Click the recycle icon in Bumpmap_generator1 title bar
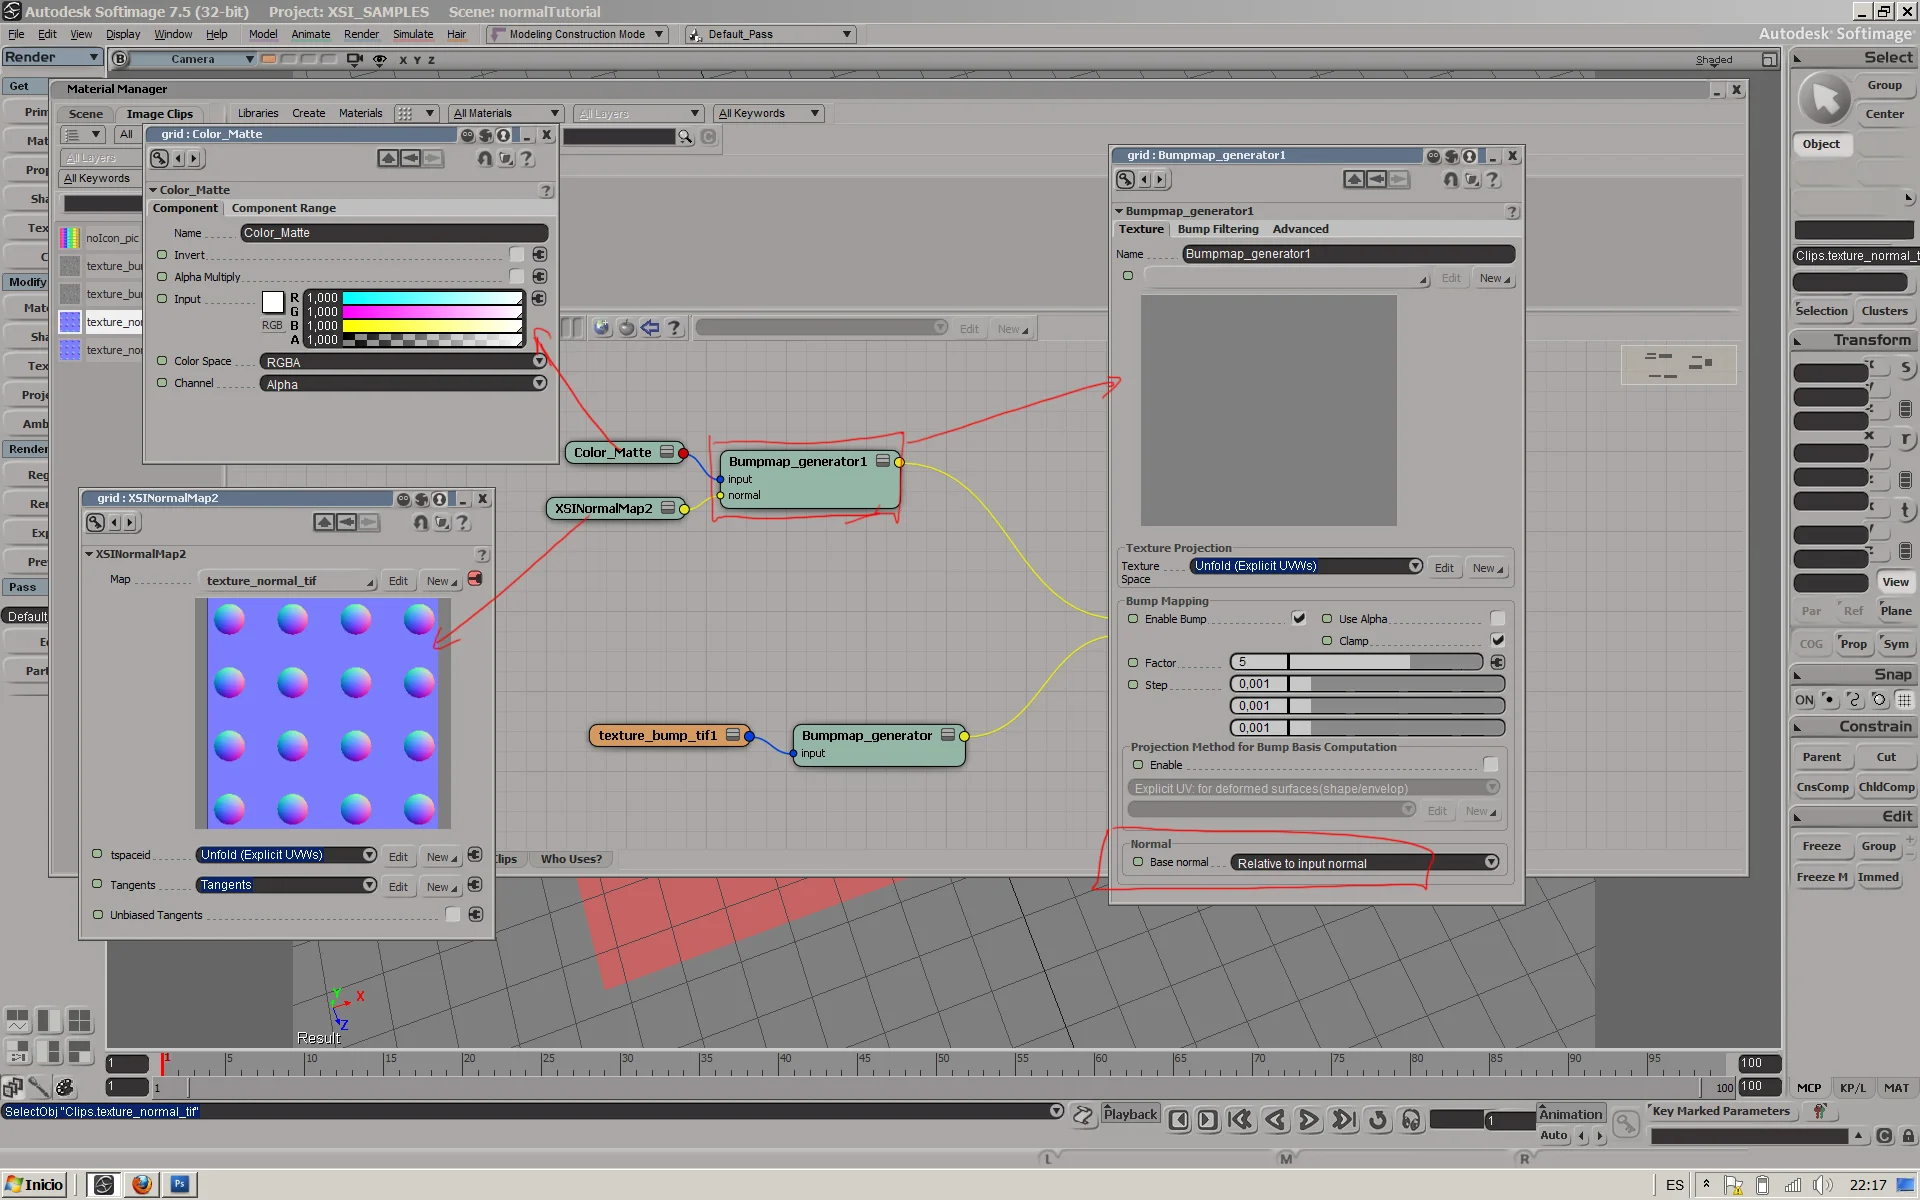Image resolution: width=1920 pixels, height=1200 pixels. [x=1451, y=156]
